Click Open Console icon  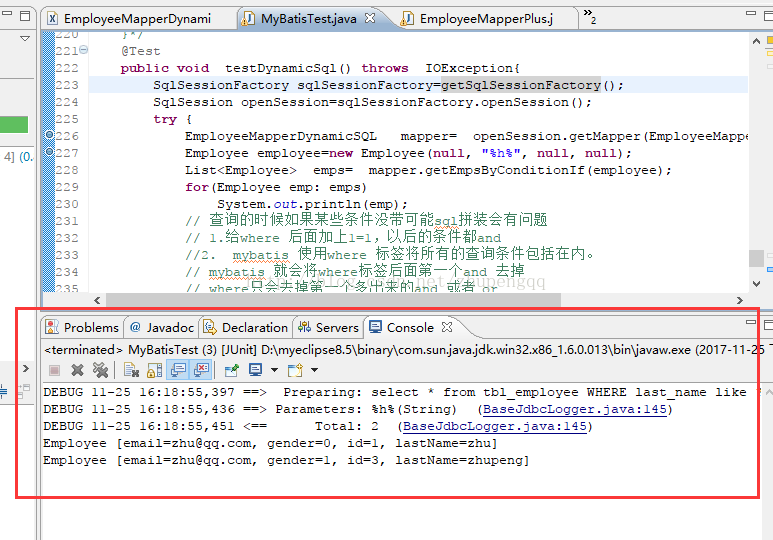point(295,370)
